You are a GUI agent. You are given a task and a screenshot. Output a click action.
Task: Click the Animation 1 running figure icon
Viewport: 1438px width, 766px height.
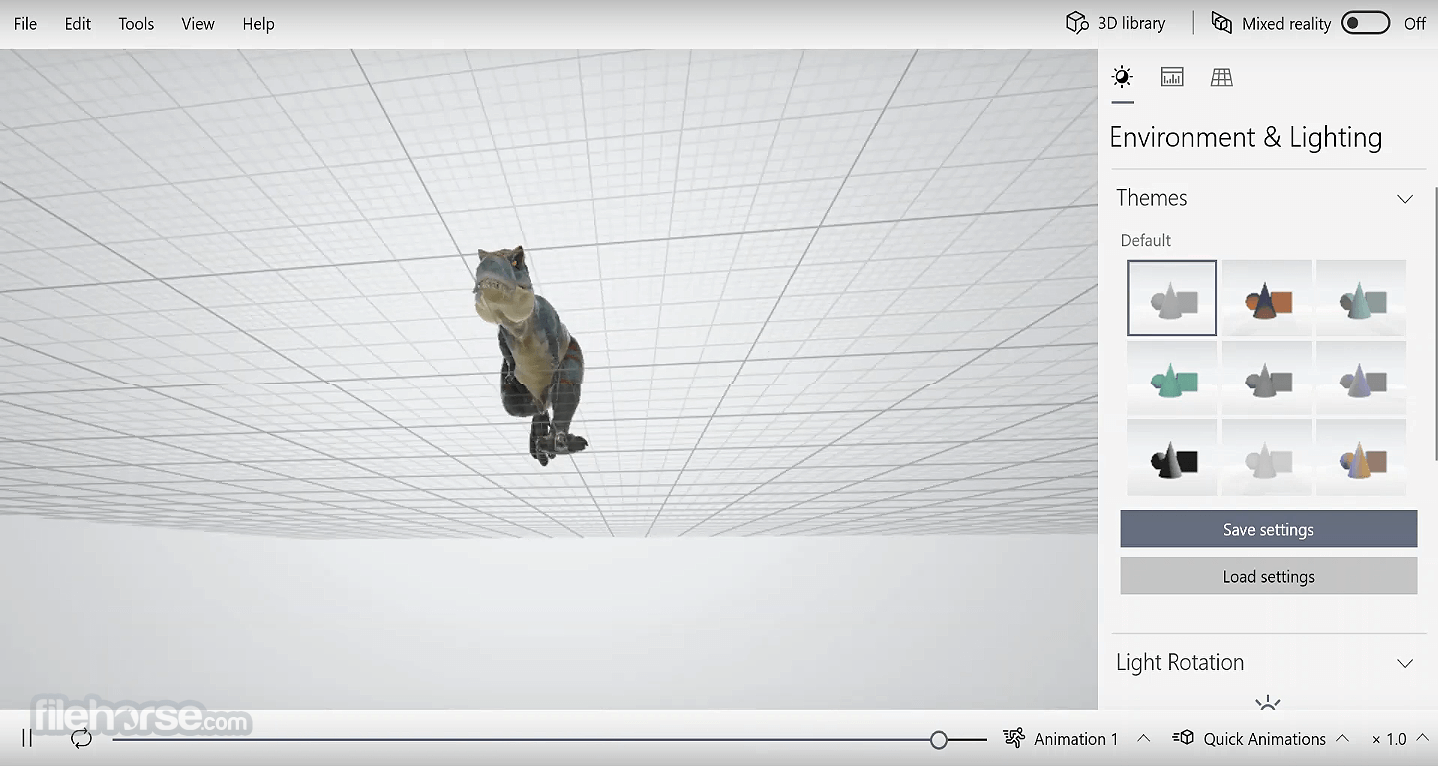point(1014,739)
